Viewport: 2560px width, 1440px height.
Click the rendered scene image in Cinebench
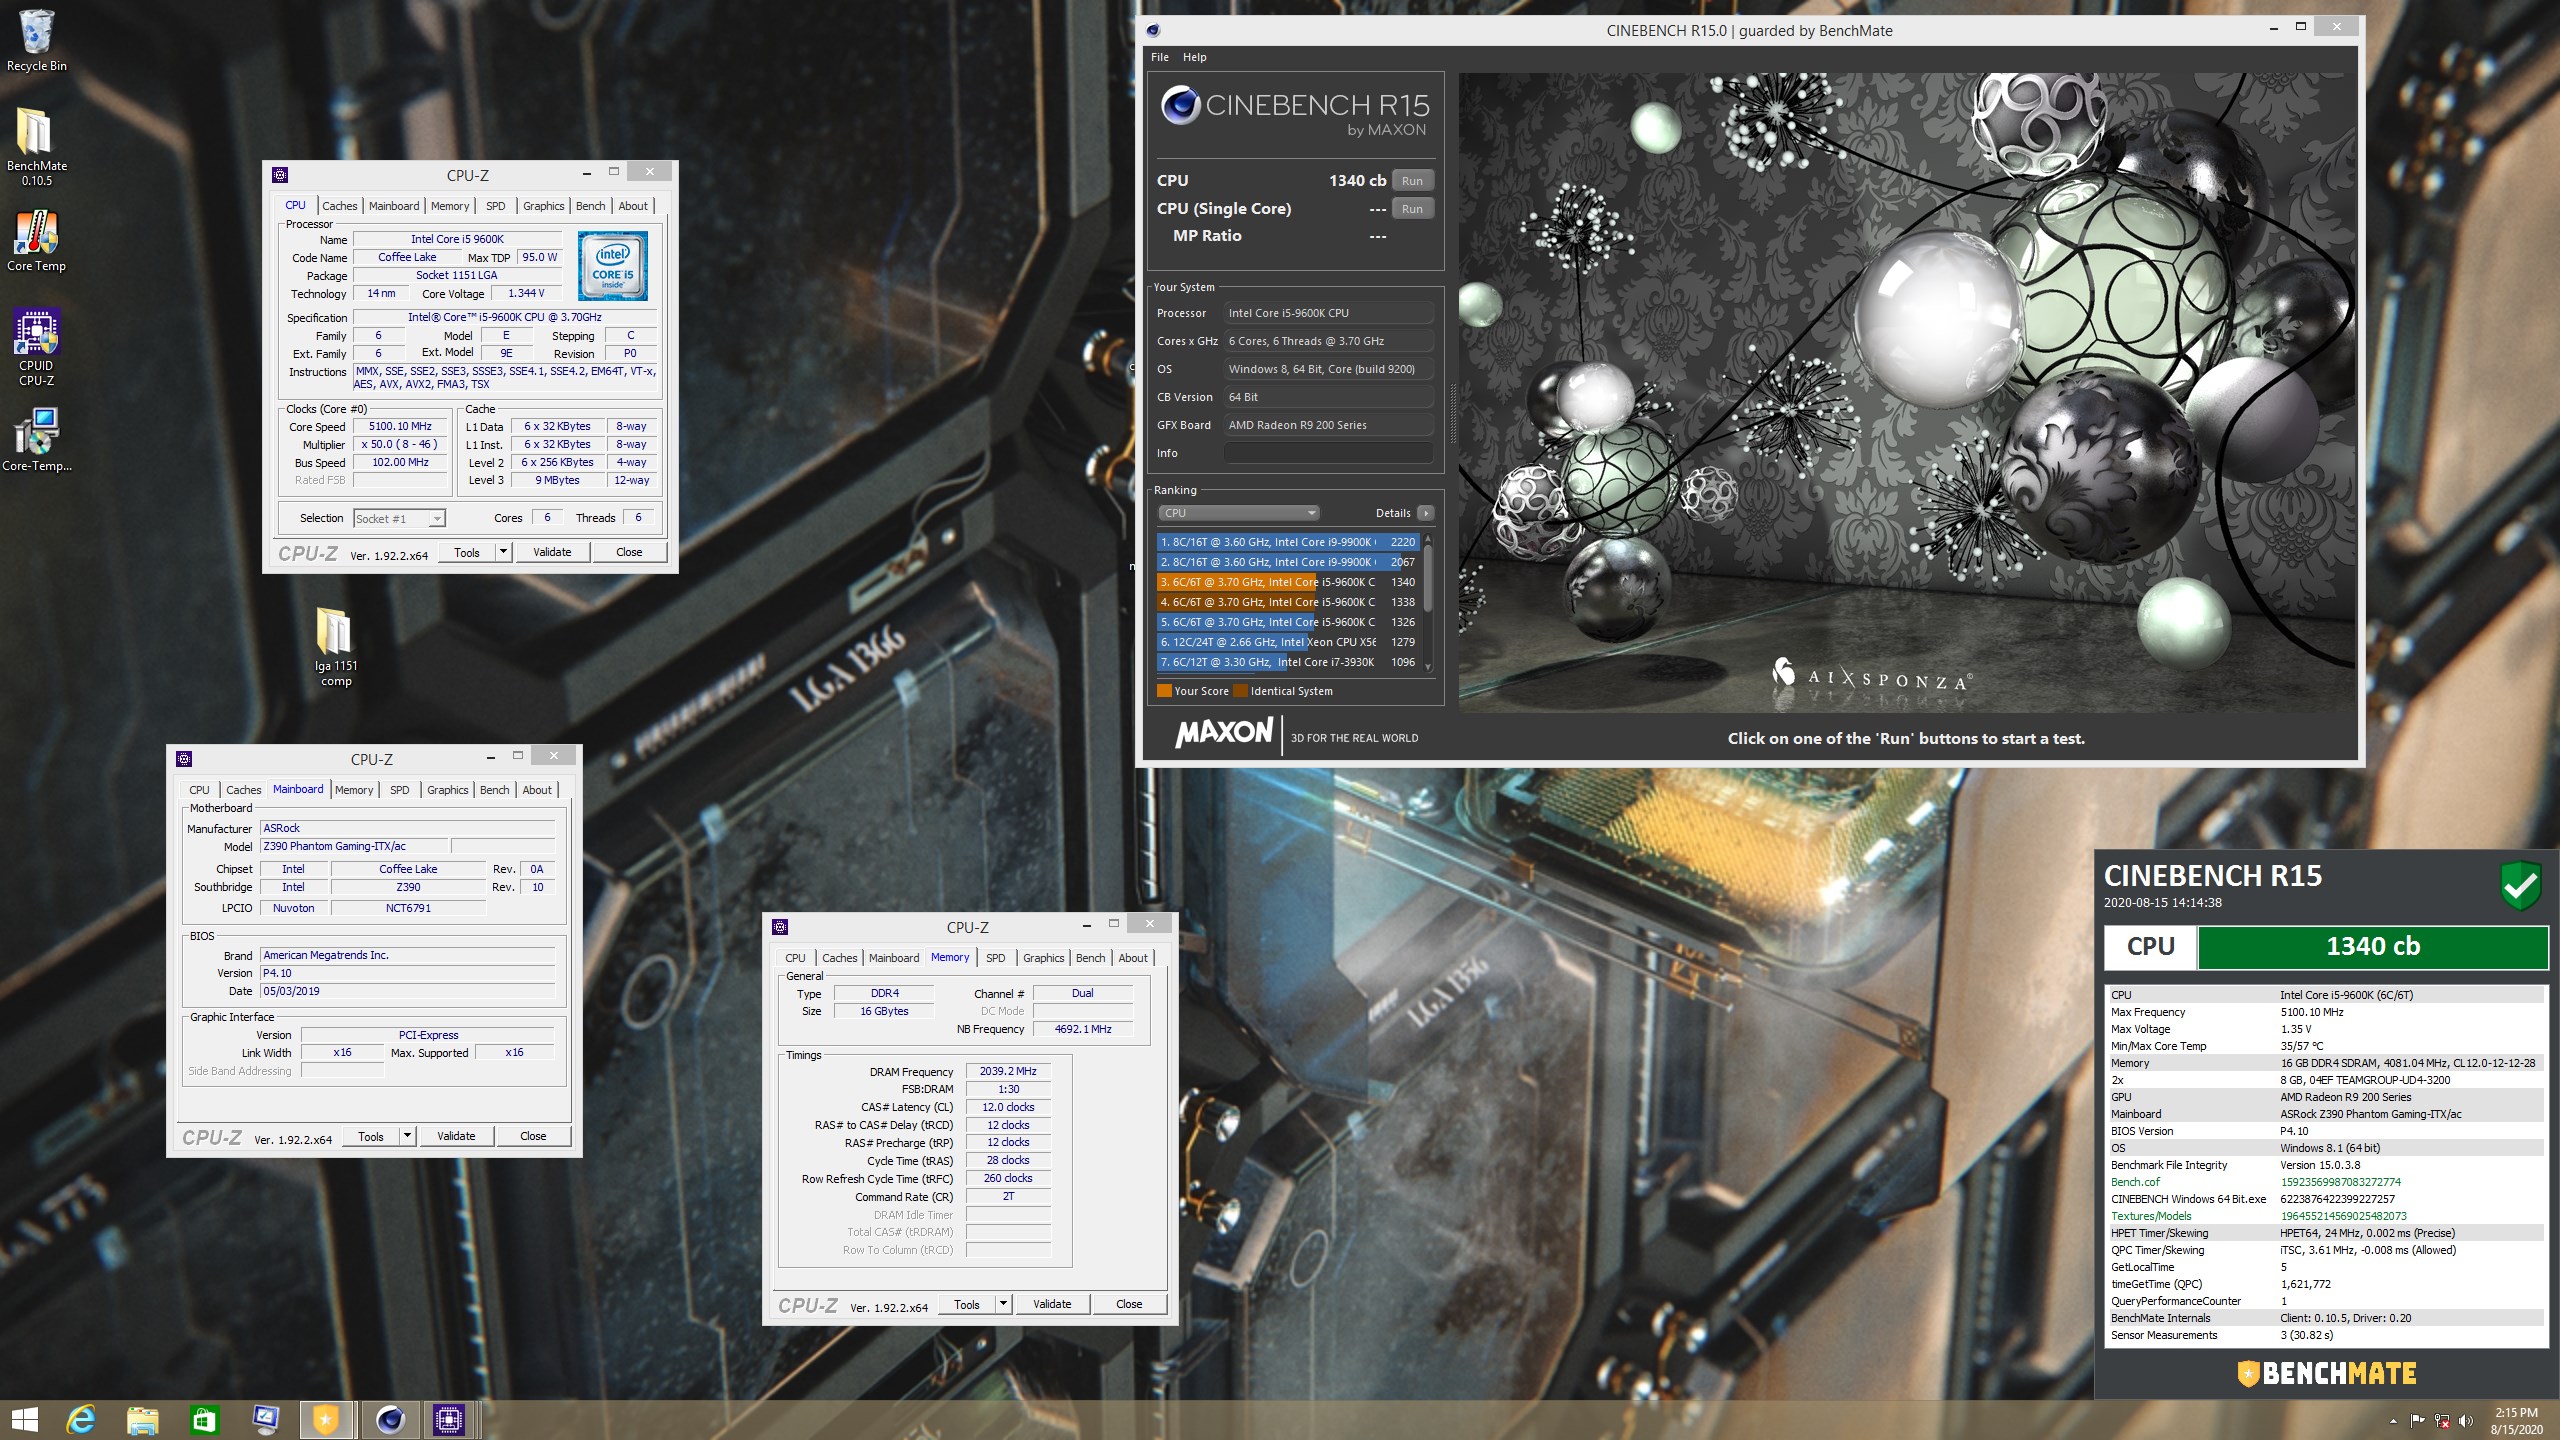coord(1907,392)
